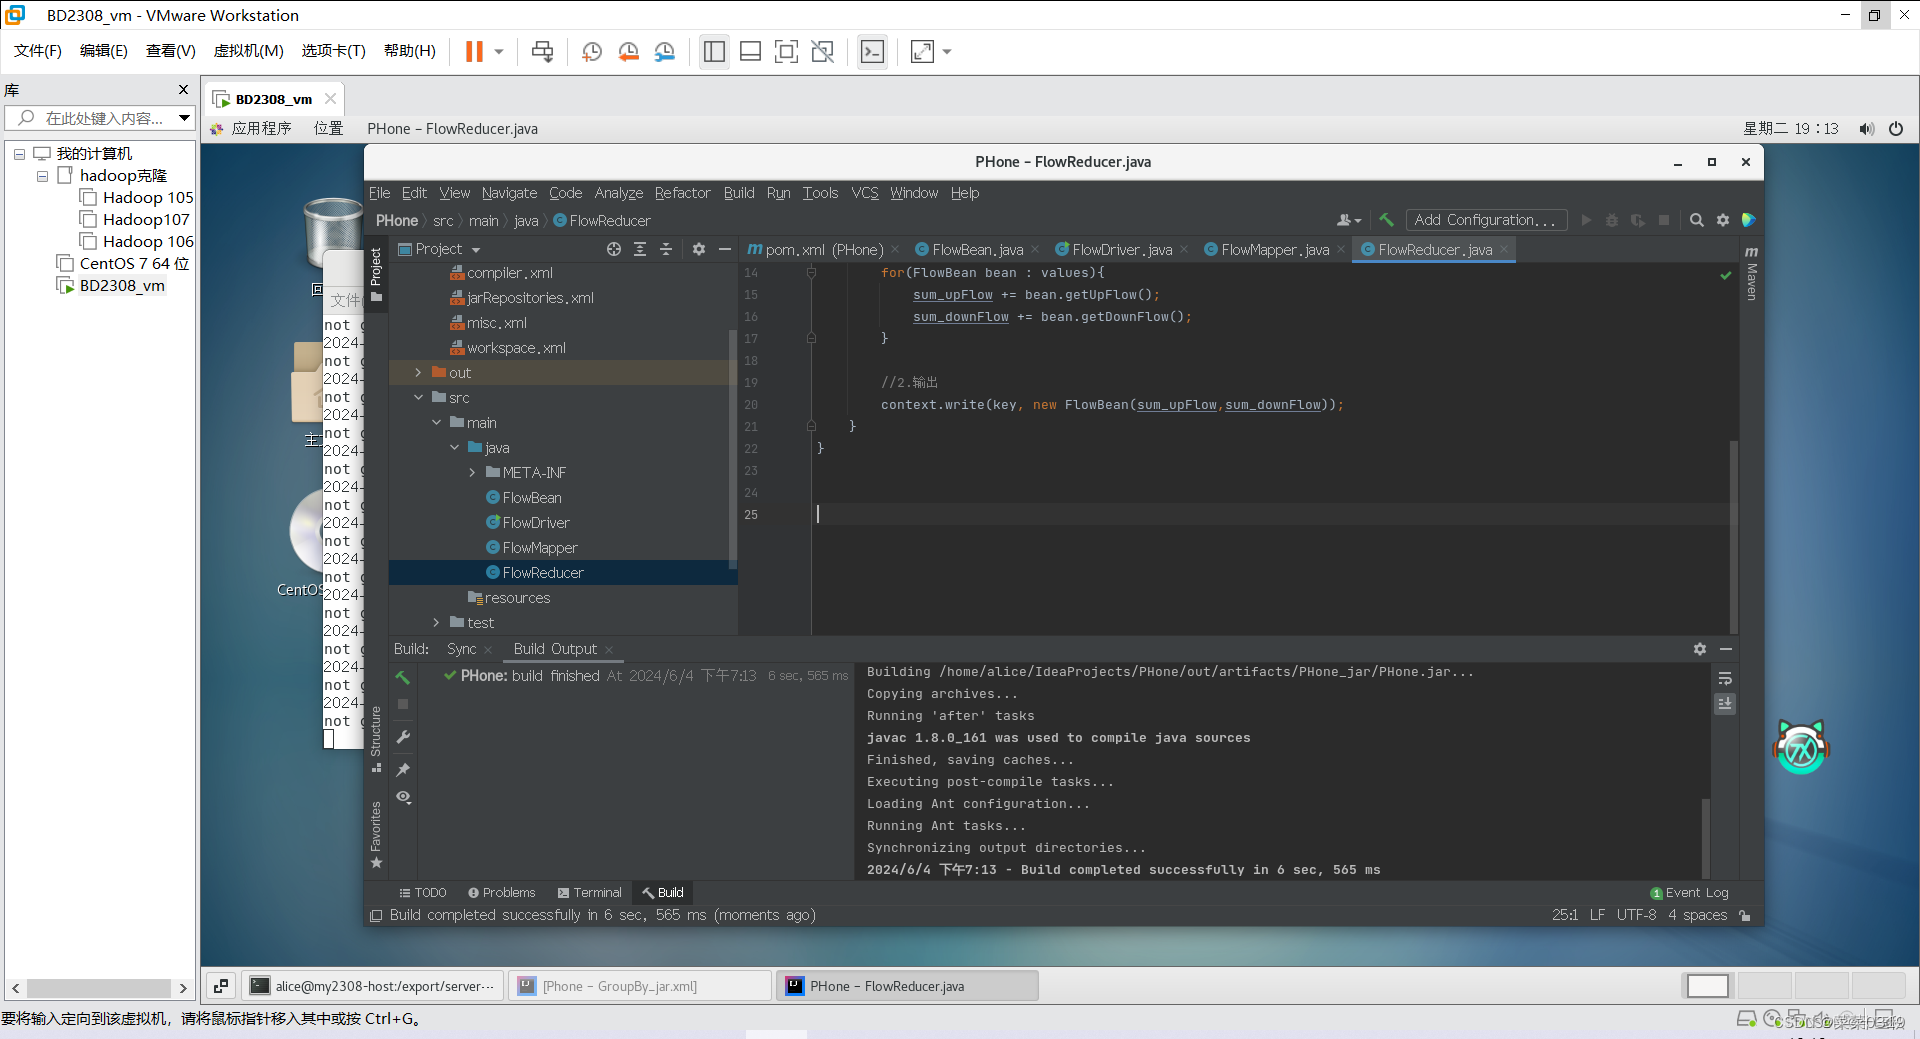Expand the test folder in Project tree
Screen dimensions: 1920x1039
[x=436, y=622]
